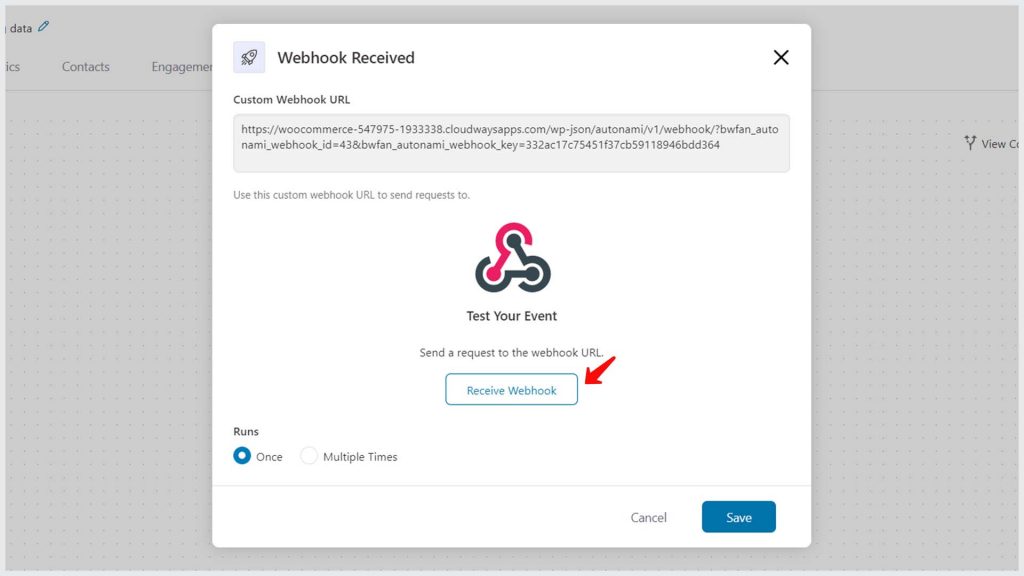Click the Receive Webhook button

click(511, 390)
